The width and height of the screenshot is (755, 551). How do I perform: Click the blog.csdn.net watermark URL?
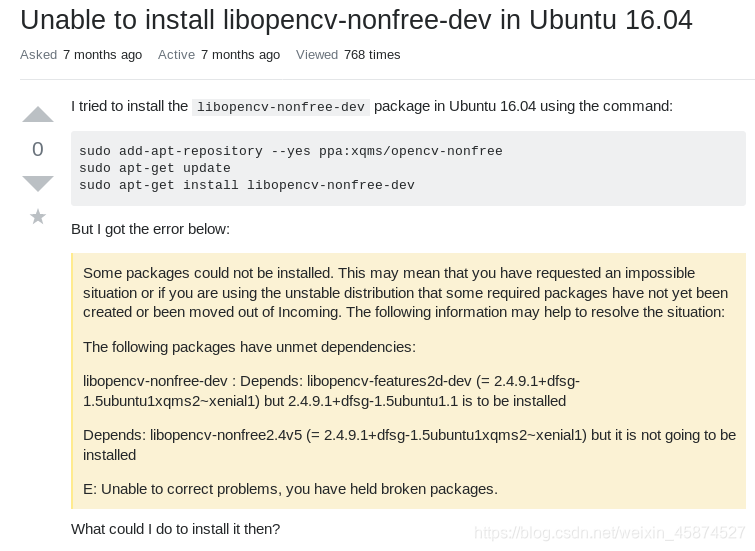609,533
